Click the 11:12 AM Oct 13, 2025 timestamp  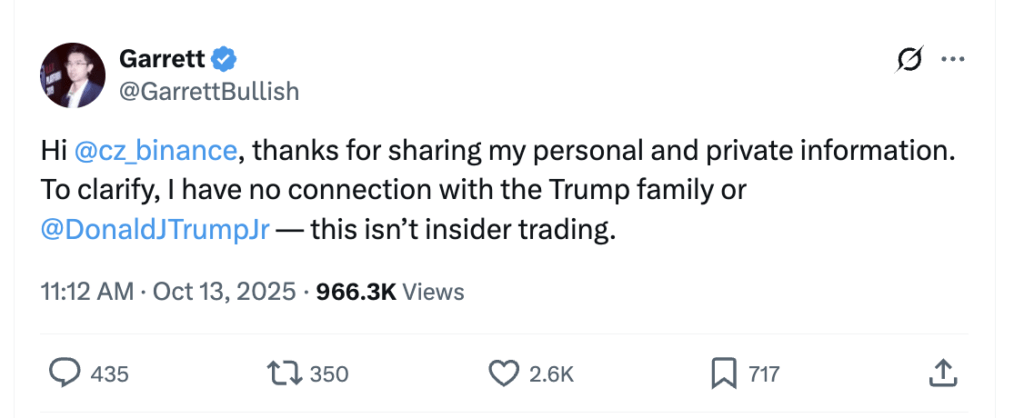coord(168,291)
